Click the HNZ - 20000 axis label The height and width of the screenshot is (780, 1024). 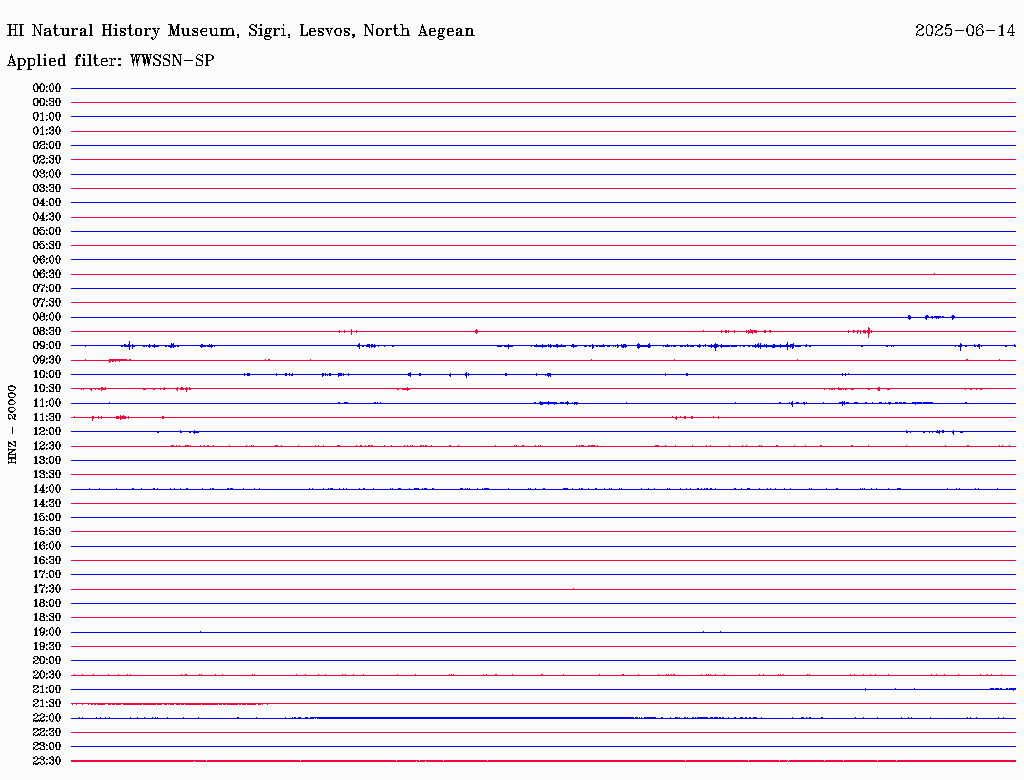[12, 425]
